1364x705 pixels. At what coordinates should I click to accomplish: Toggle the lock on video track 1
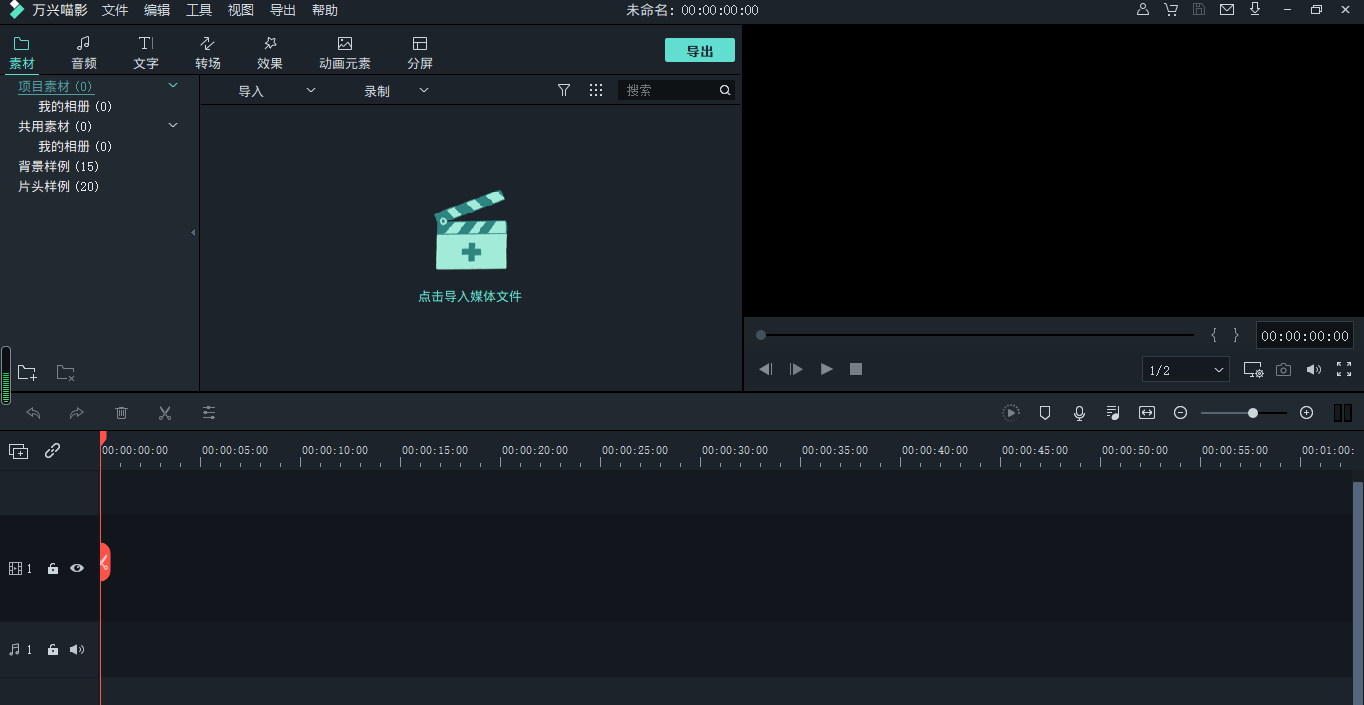click(53, 568)
